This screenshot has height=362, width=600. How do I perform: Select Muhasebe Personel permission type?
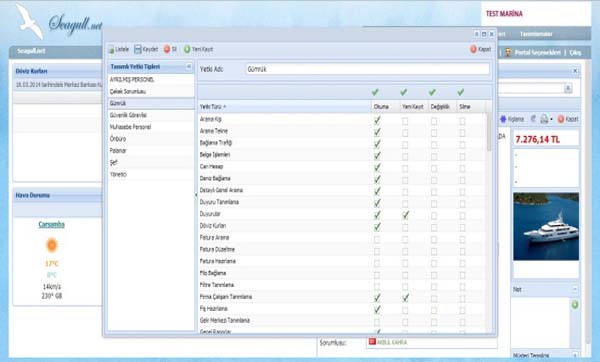tap(151, 127)
